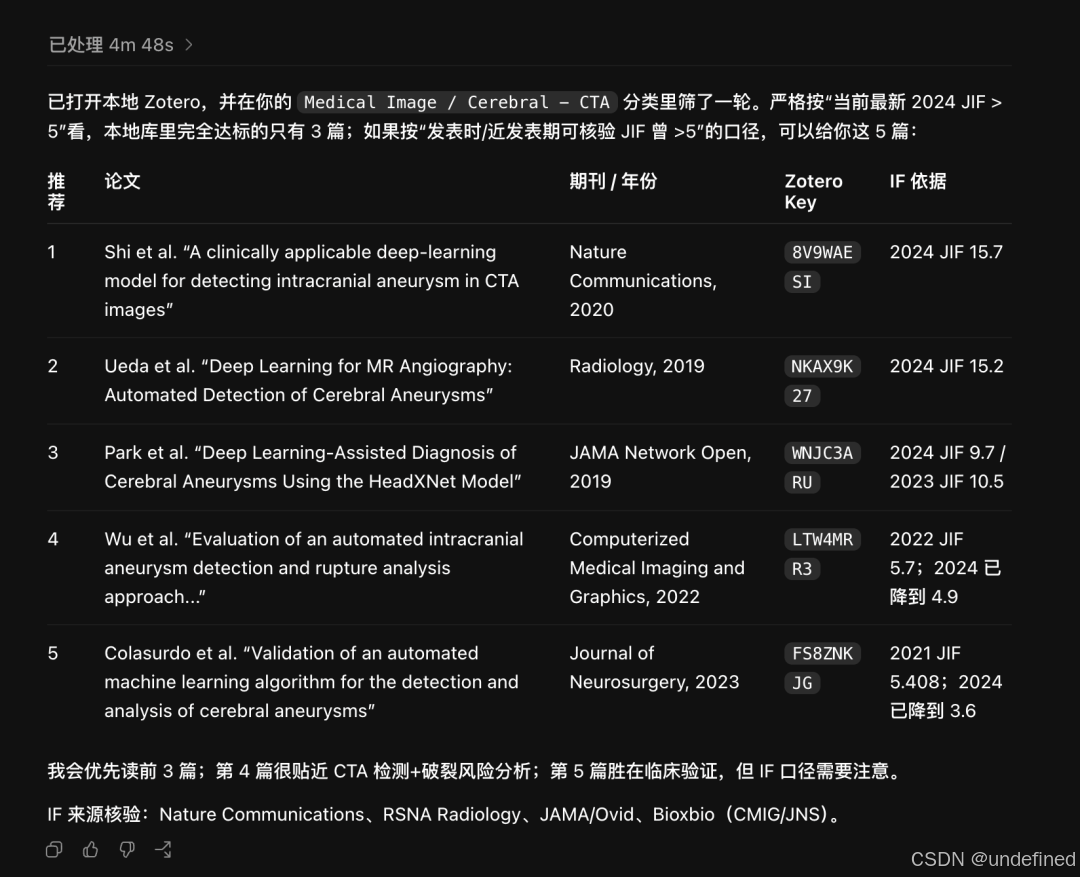This screenshot has height=877, width=1080.
Task: Click the Zotero Key column header
Action: tap(813, 192)
